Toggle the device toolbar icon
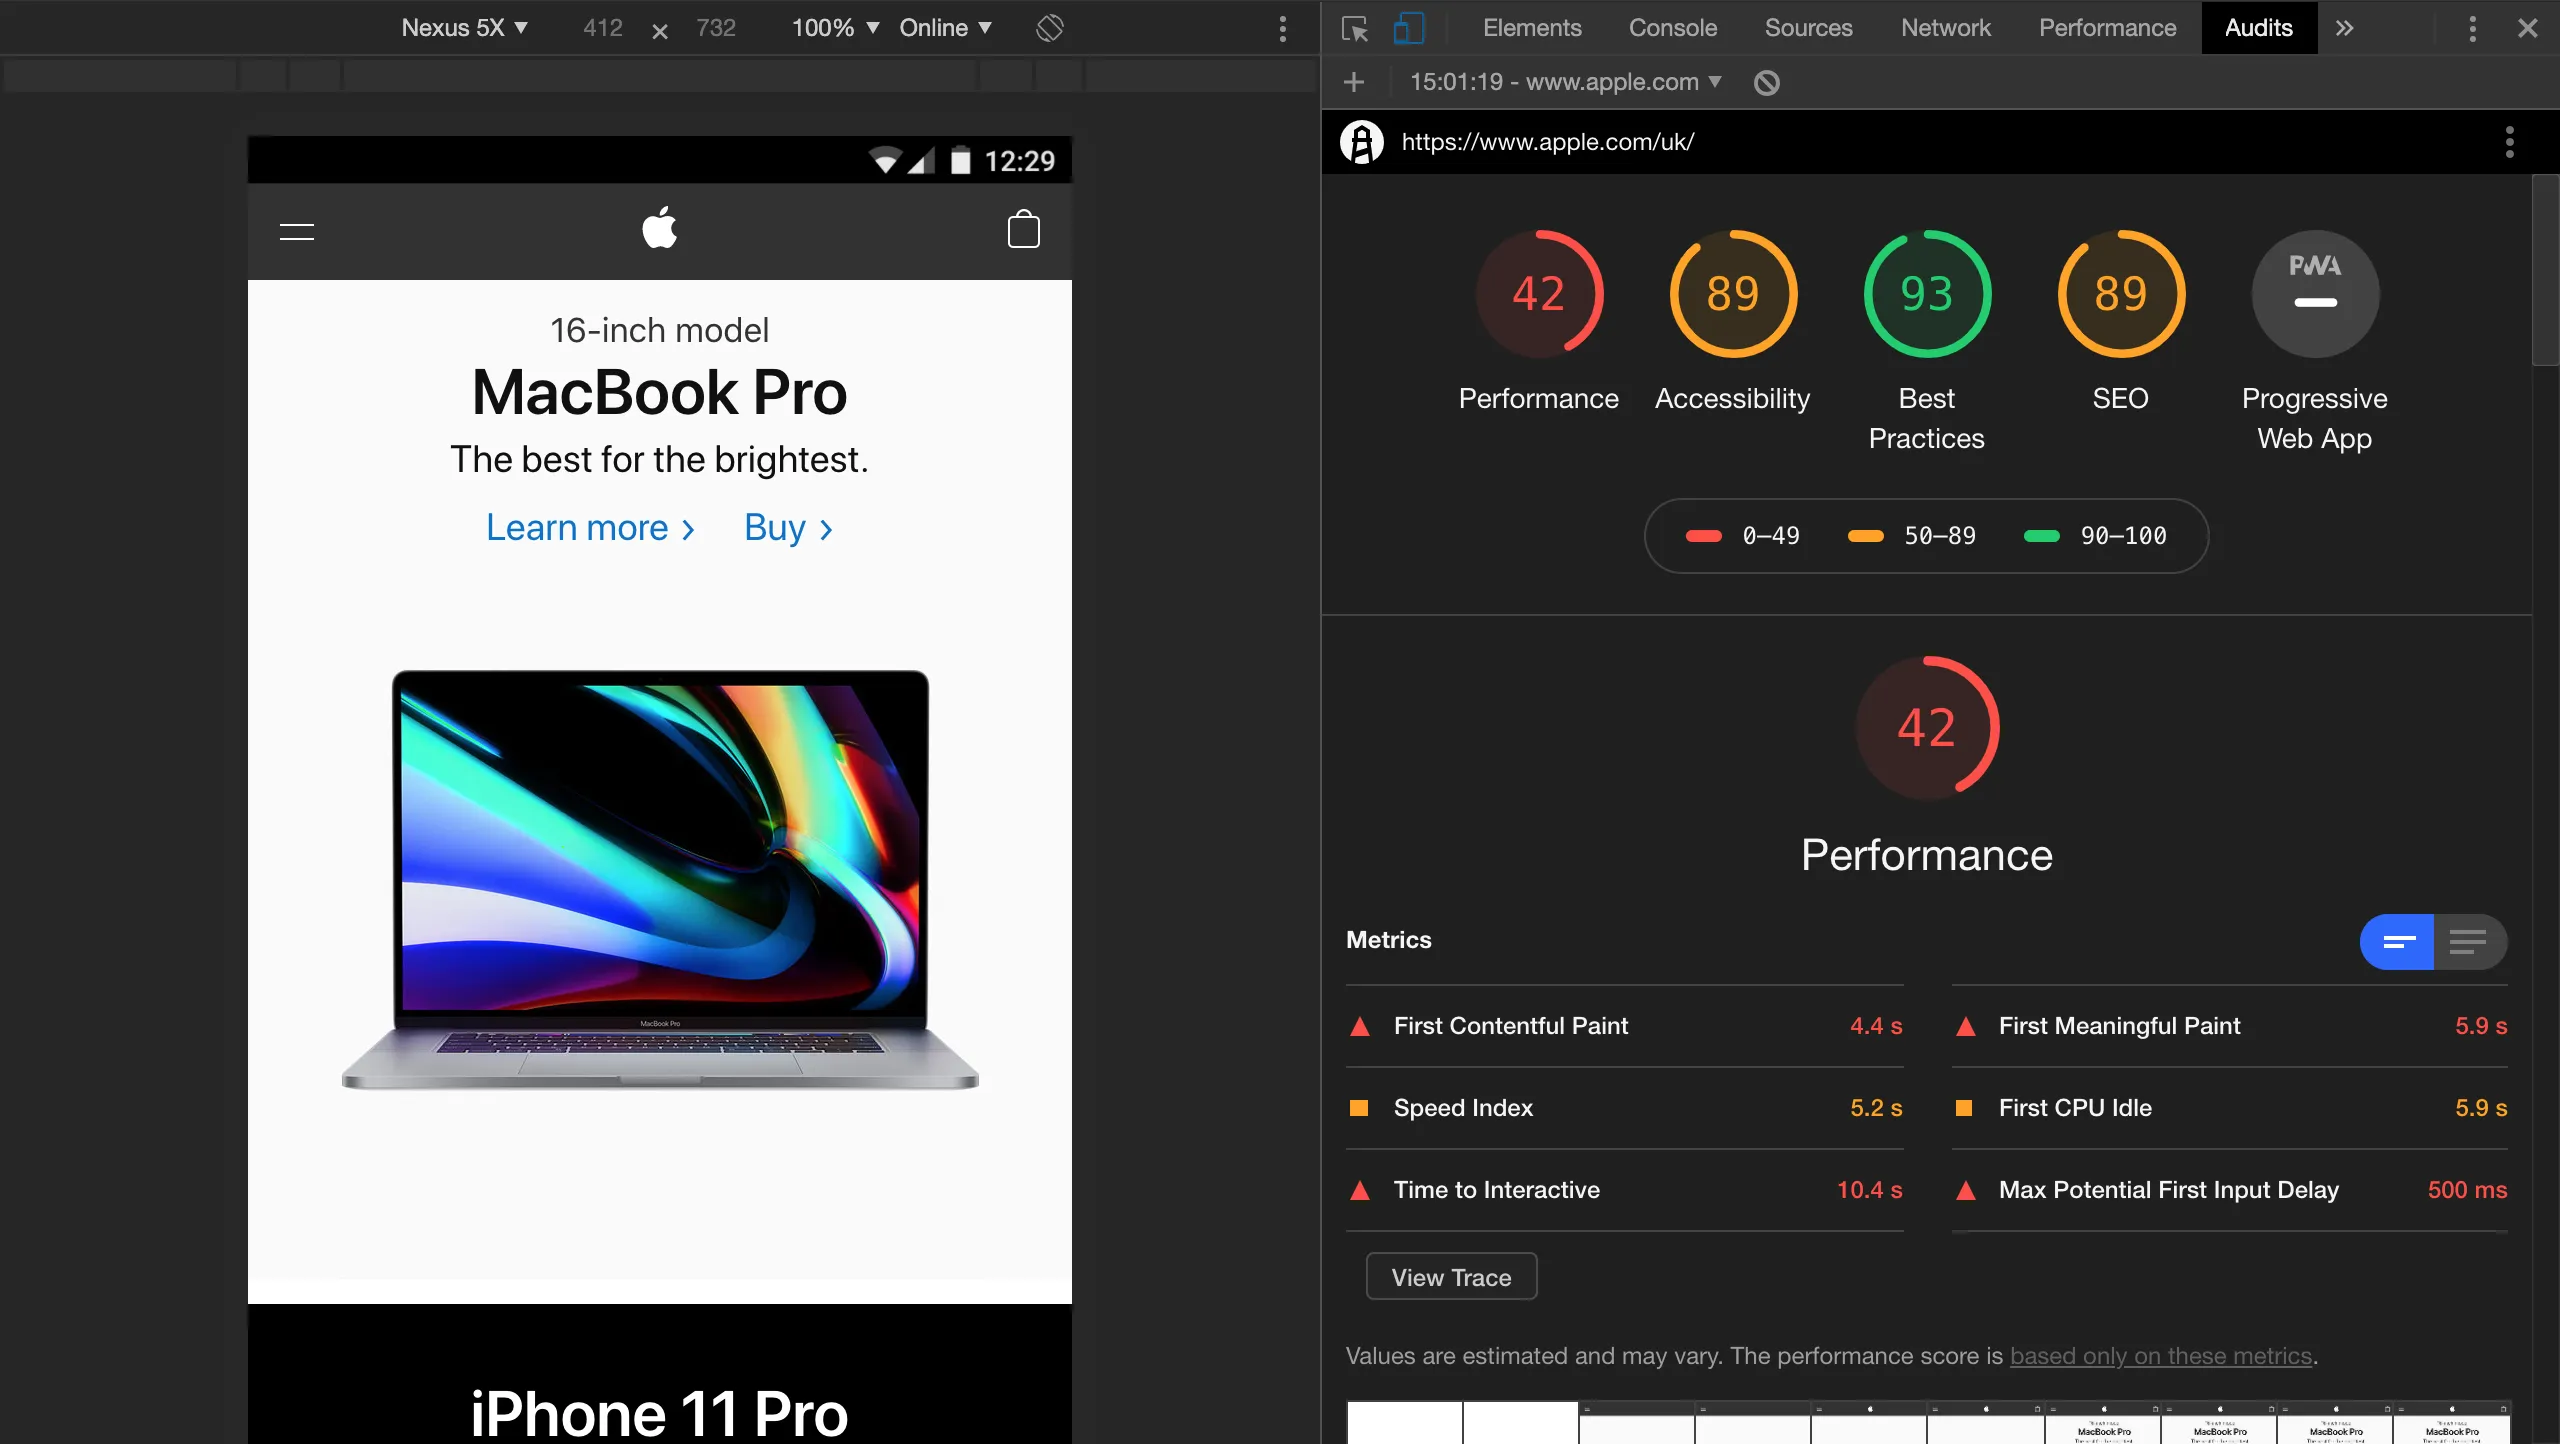2560x1444 pixels. tap(1409, 28)
